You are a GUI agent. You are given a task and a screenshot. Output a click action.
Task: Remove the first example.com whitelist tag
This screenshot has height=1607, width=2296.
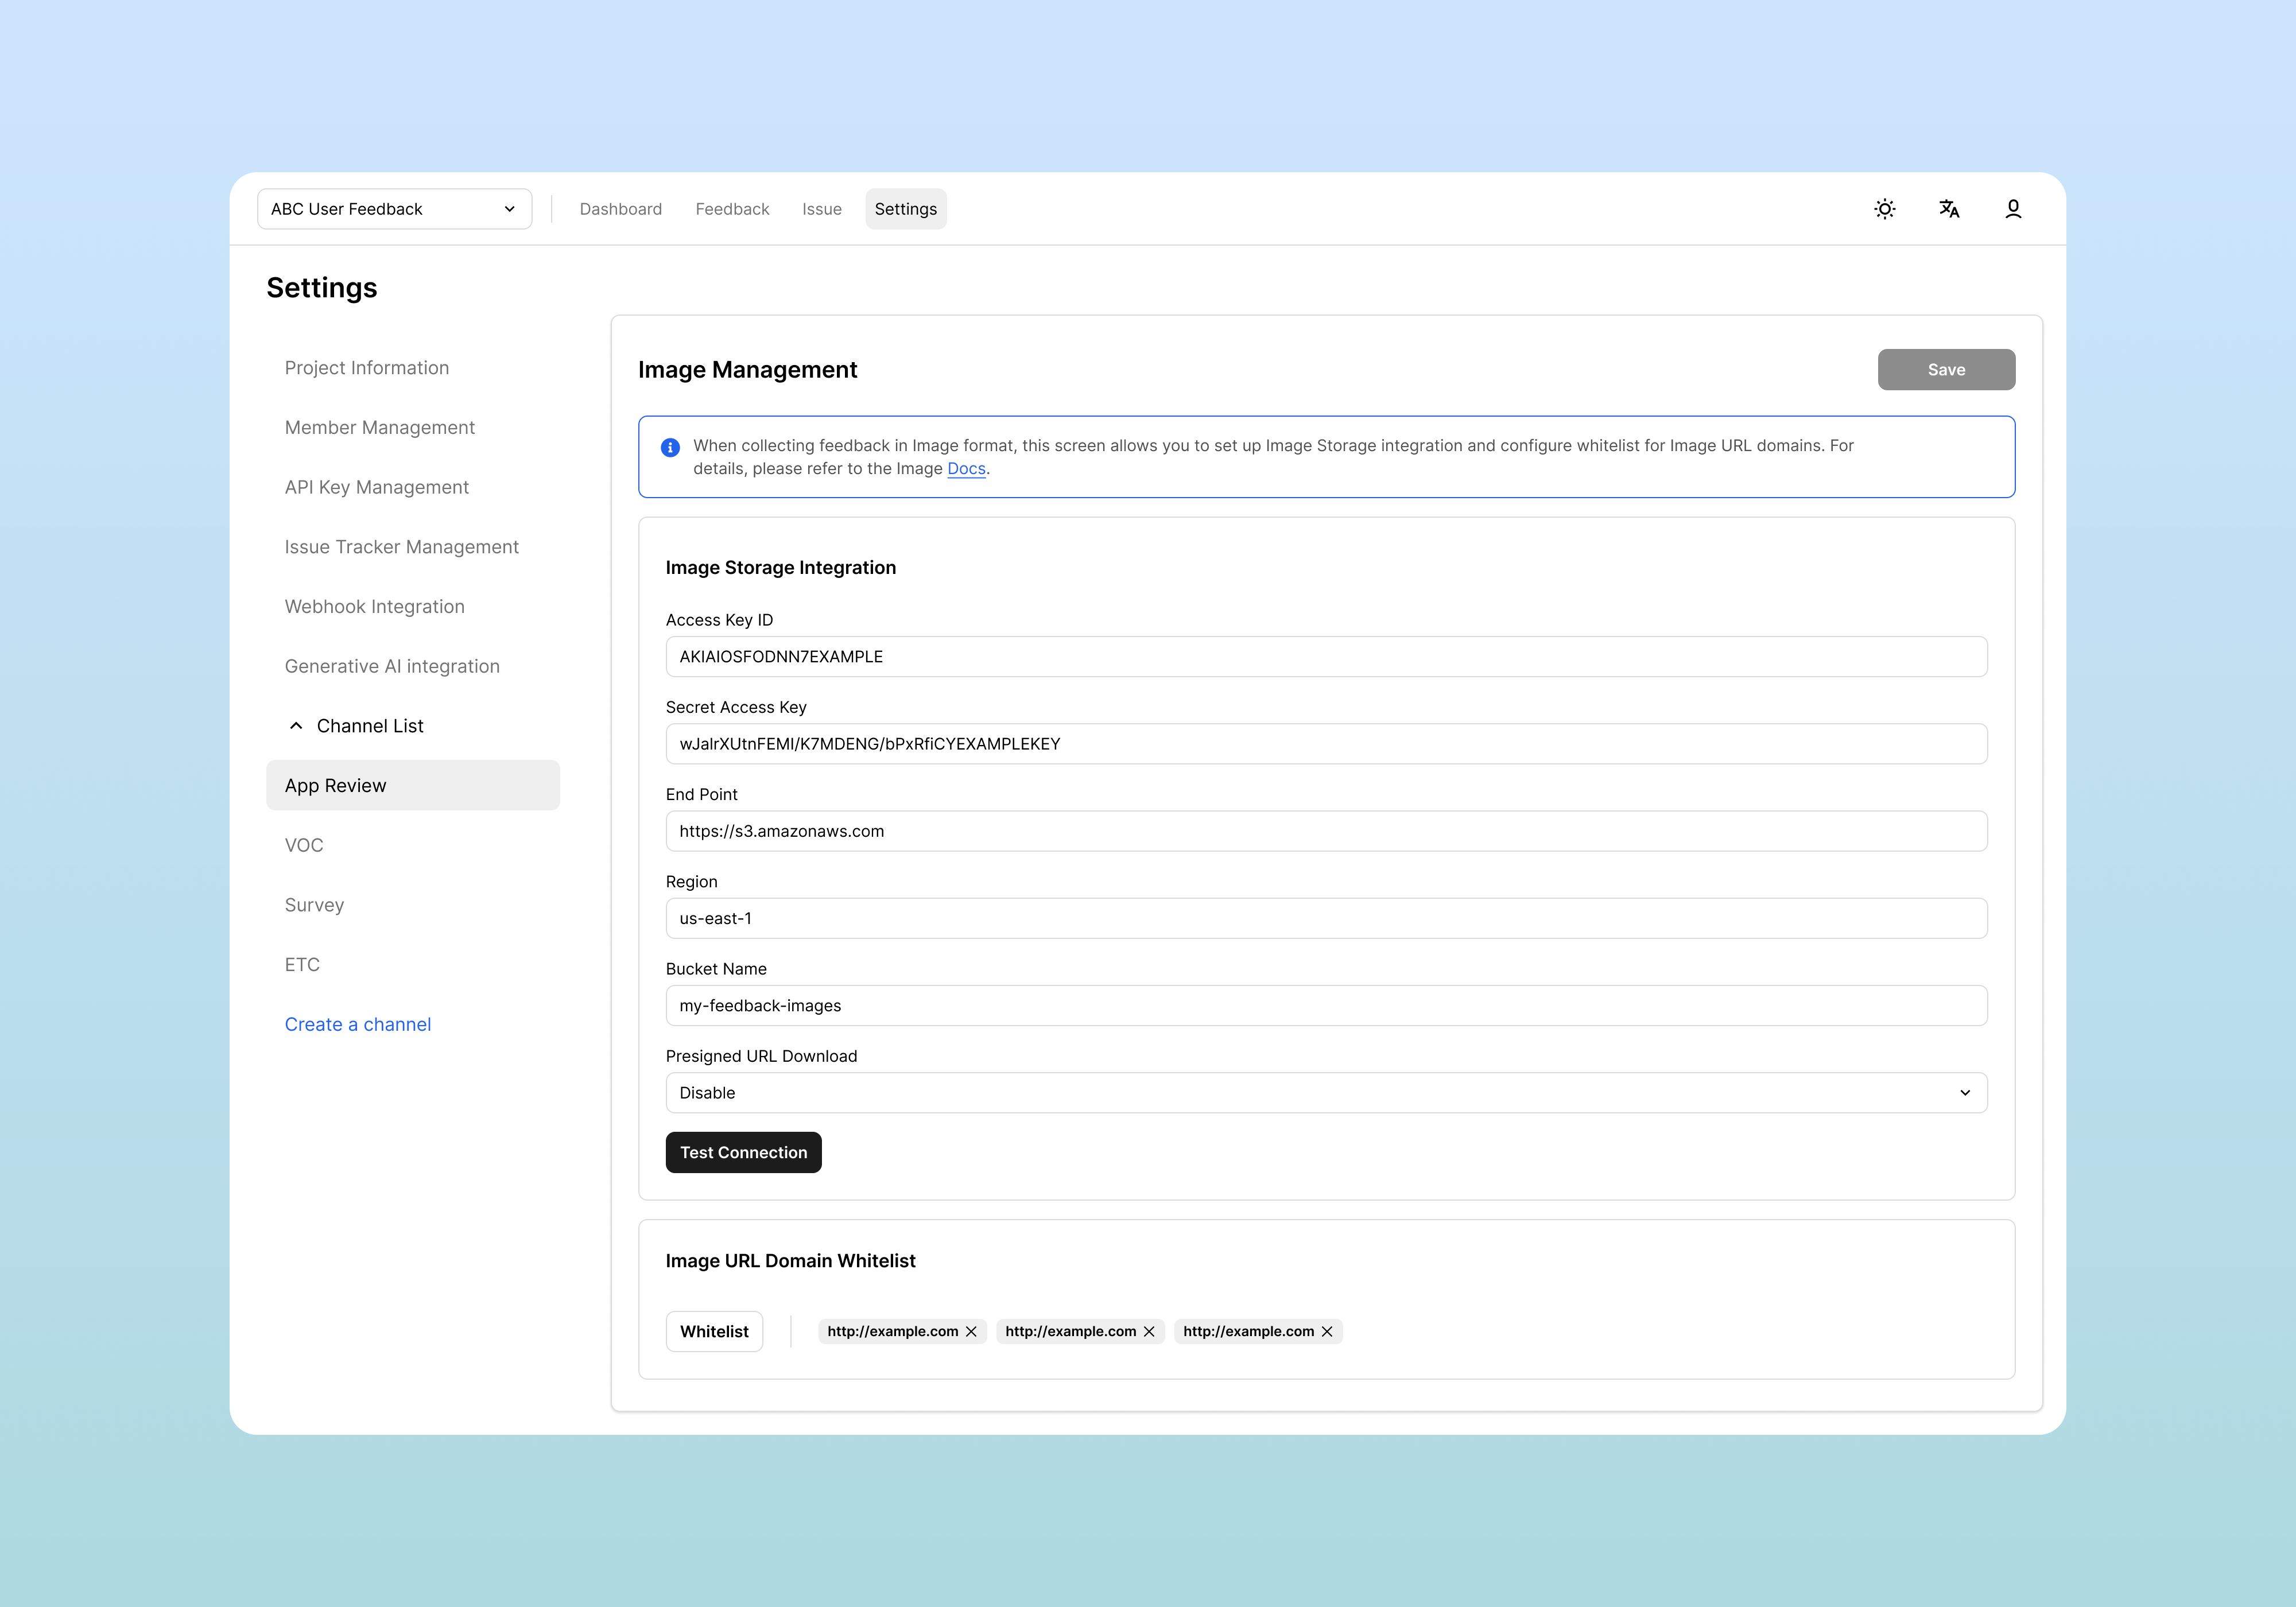click(x=971, y=1331)
